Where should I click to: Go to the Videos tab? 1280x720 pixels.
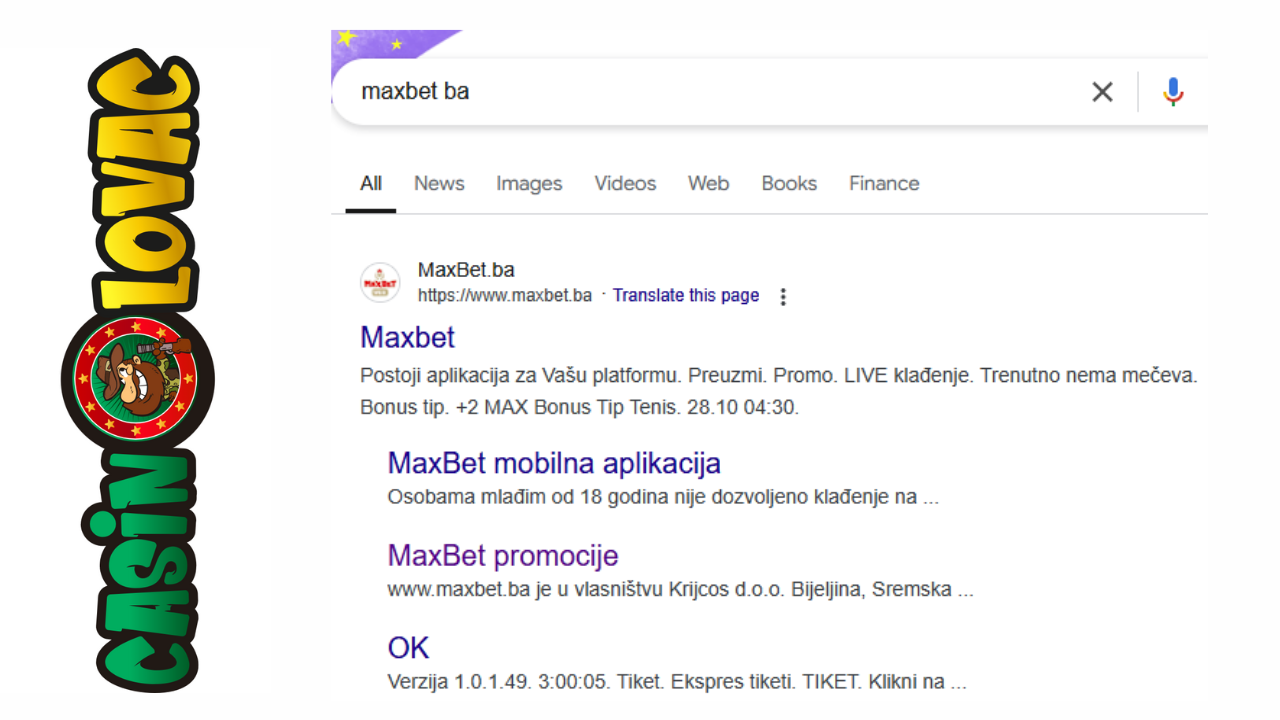[625, 184]
